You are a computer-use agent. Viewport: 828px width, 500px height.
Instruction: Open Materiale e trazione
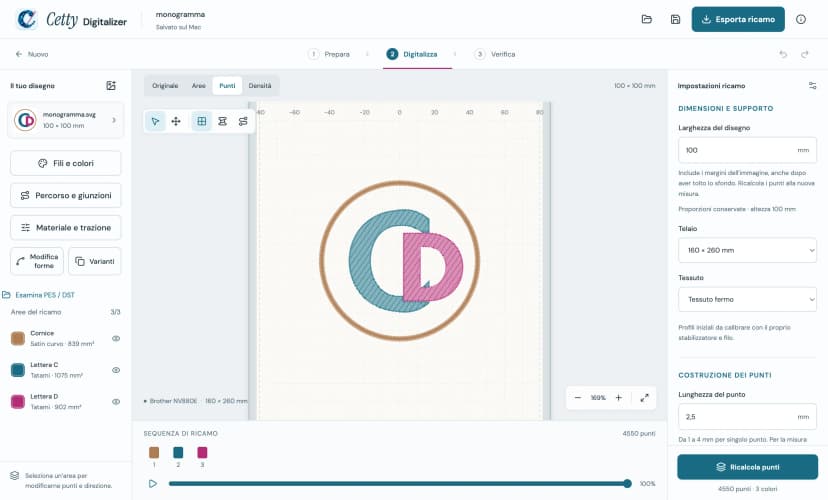tap(65, 228)
